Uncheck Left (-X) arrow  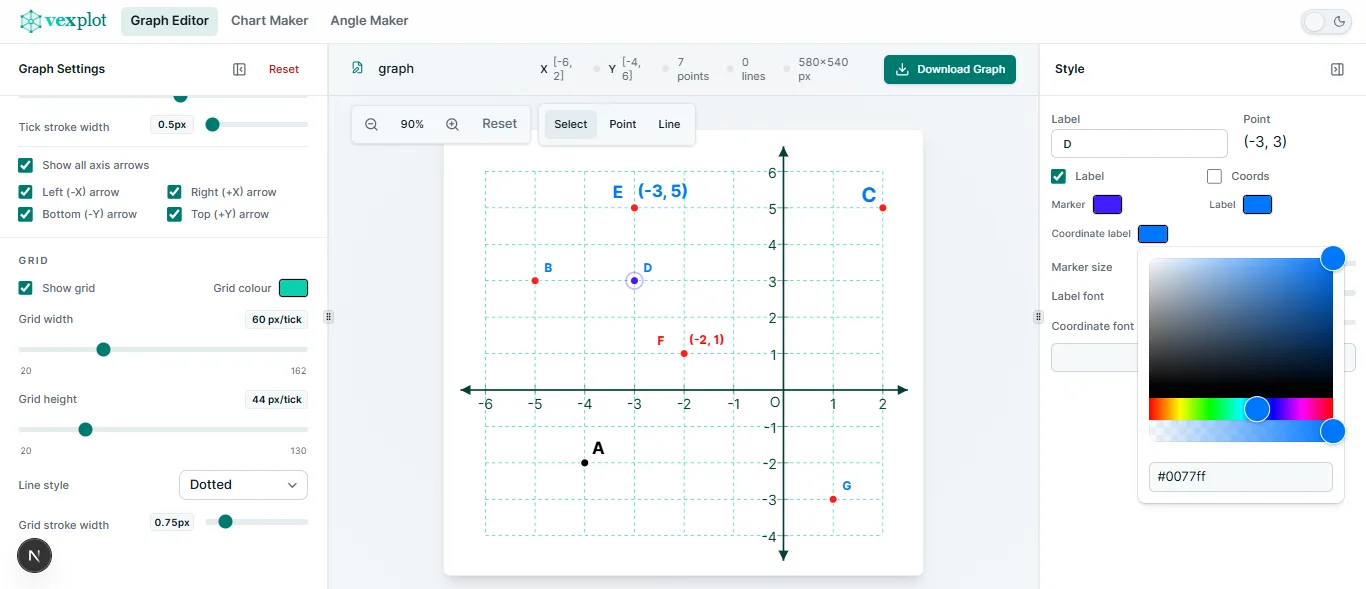click(x=26, y=192)
